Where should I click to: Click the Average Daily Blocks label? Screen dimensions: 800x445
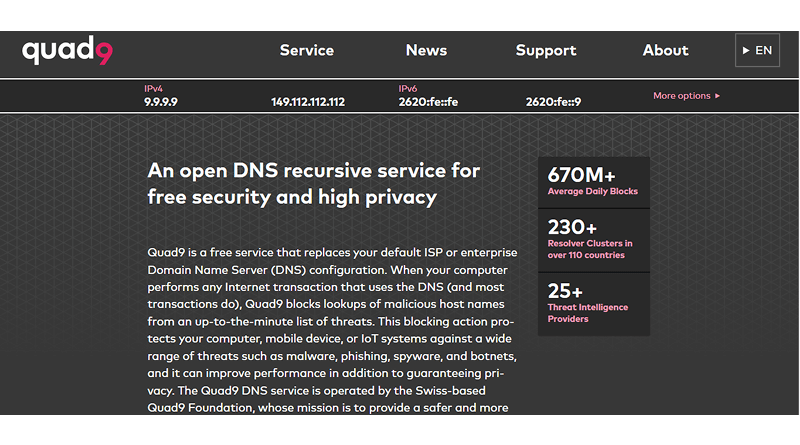click(592, 191)
